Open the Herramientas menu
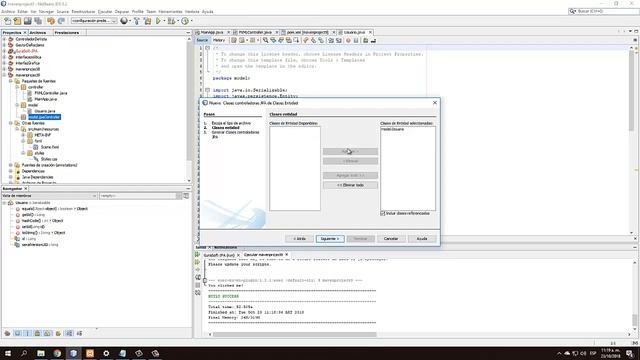 tap(170, 11)
